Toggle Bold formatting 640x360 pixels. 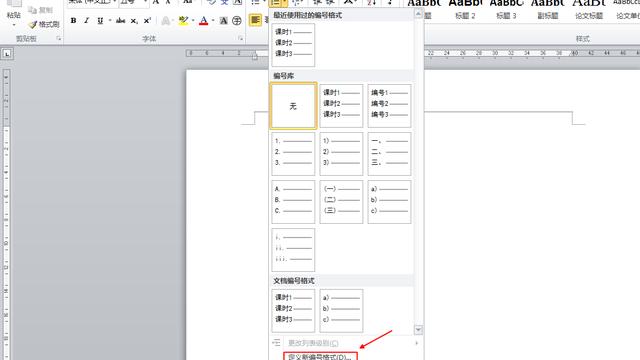pyautogui.click(x=73, y=20)
